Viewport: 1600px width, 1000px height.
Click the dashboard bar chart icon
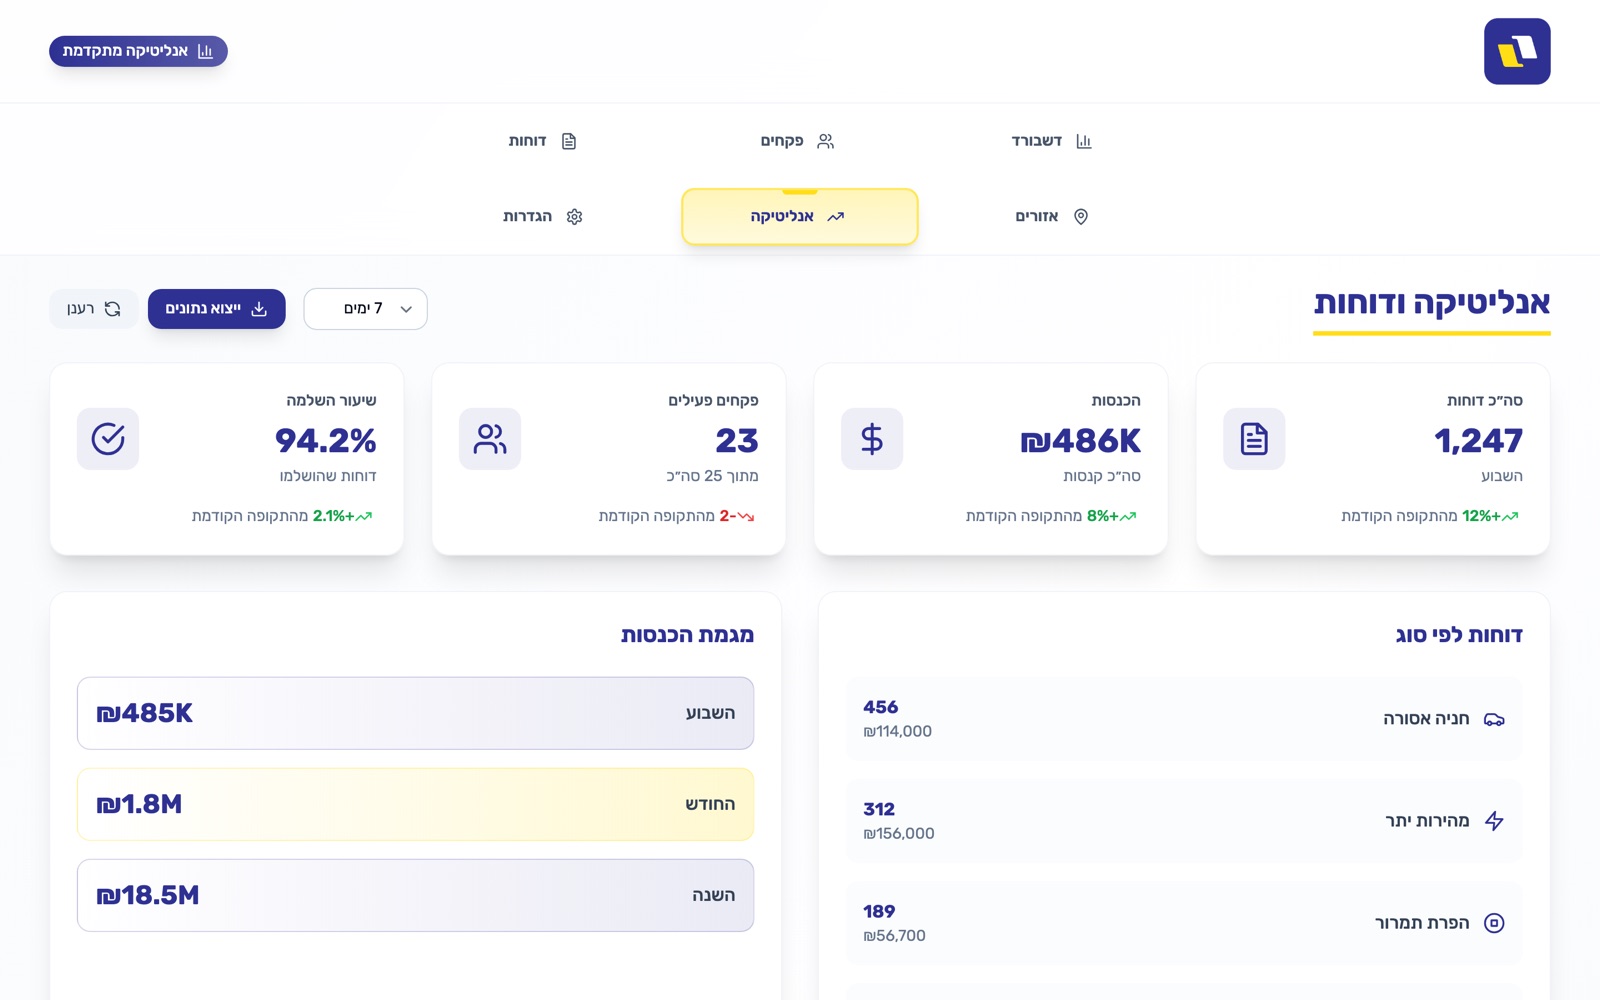(1084, 141)
